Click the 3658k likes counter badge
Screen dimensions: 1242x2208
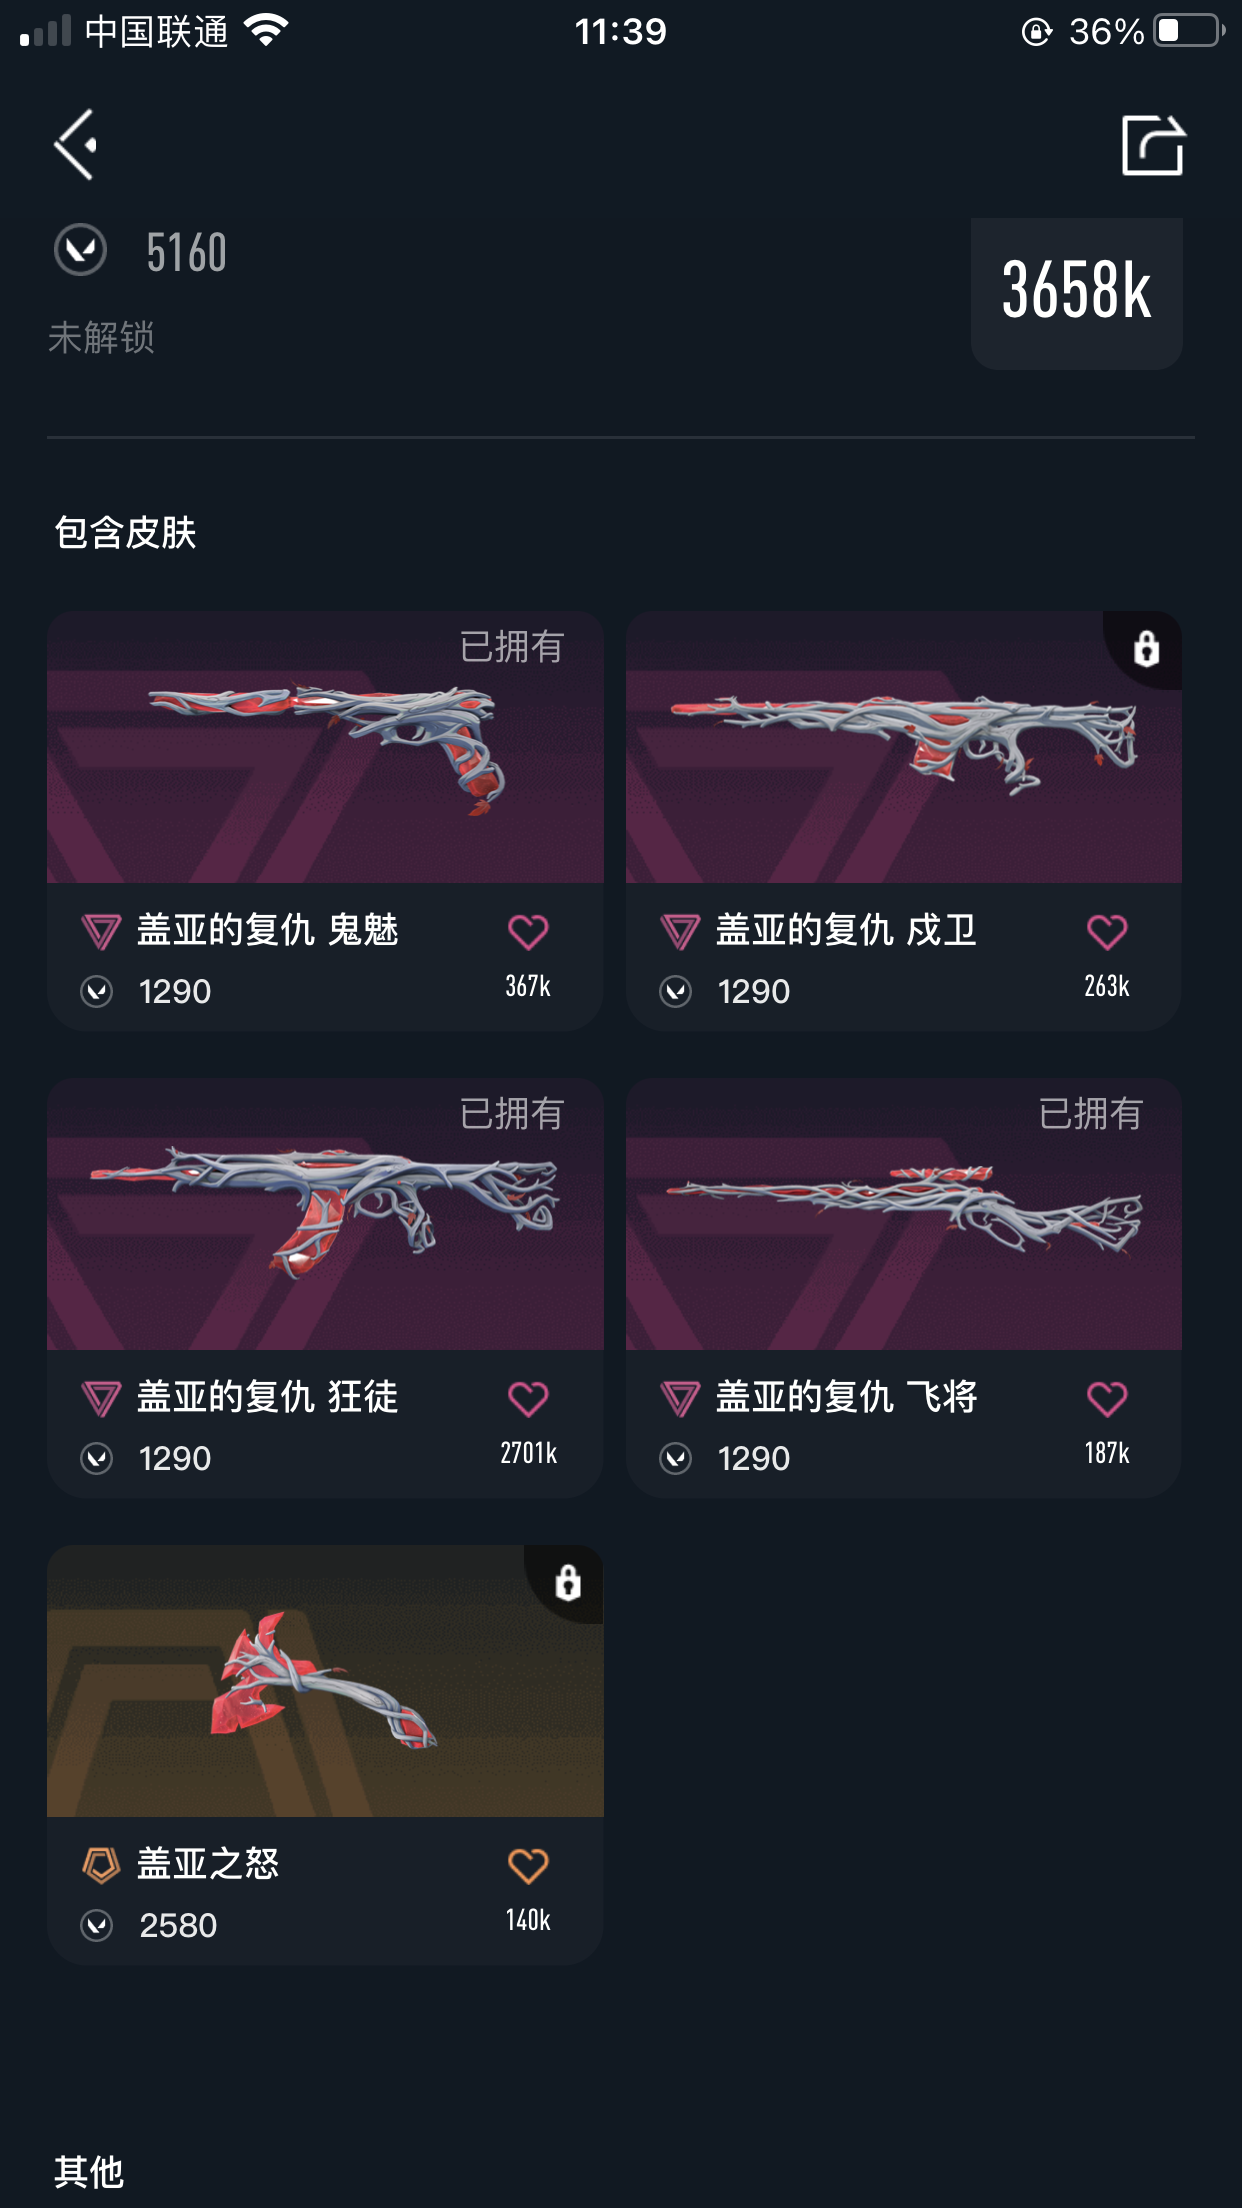tap(1076, 293)
